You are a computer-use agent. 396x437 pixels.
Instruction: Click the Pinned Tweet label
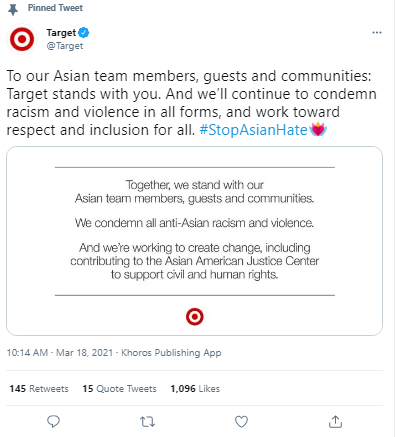pos(55,8)
